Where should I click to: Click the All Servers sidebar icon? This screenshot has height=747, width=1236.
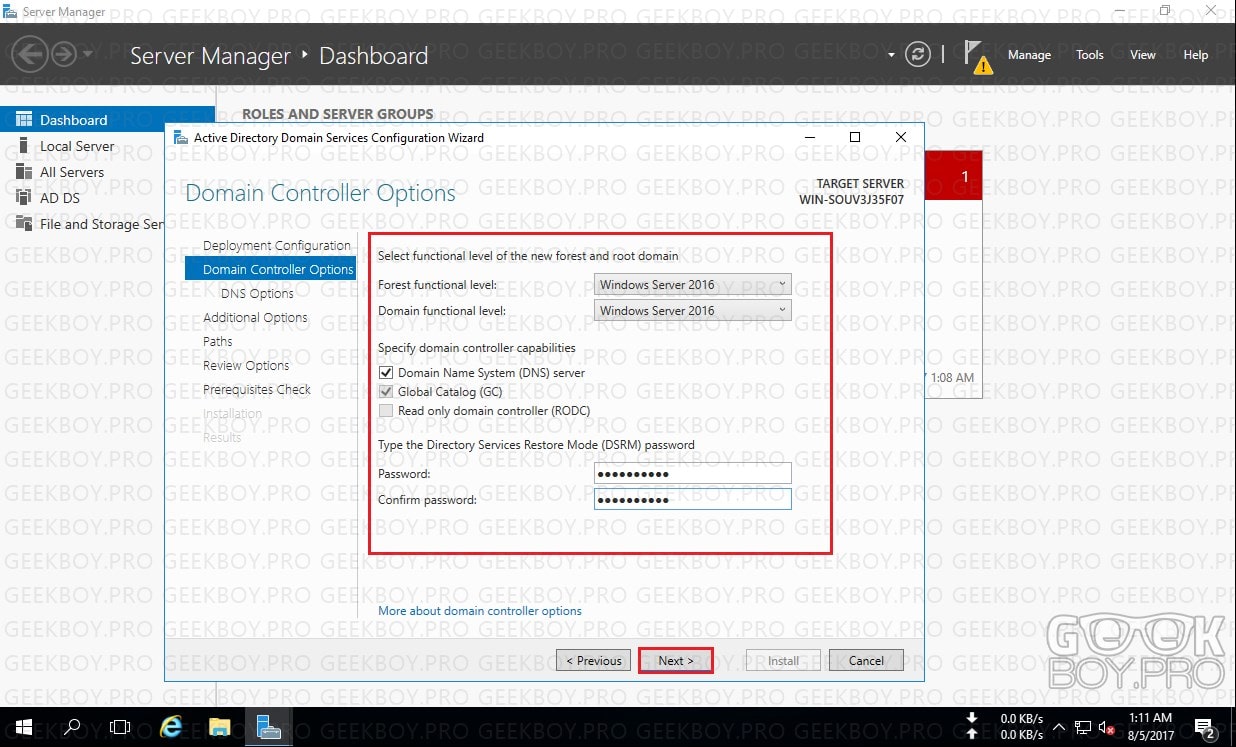click(x=24, y=172)
